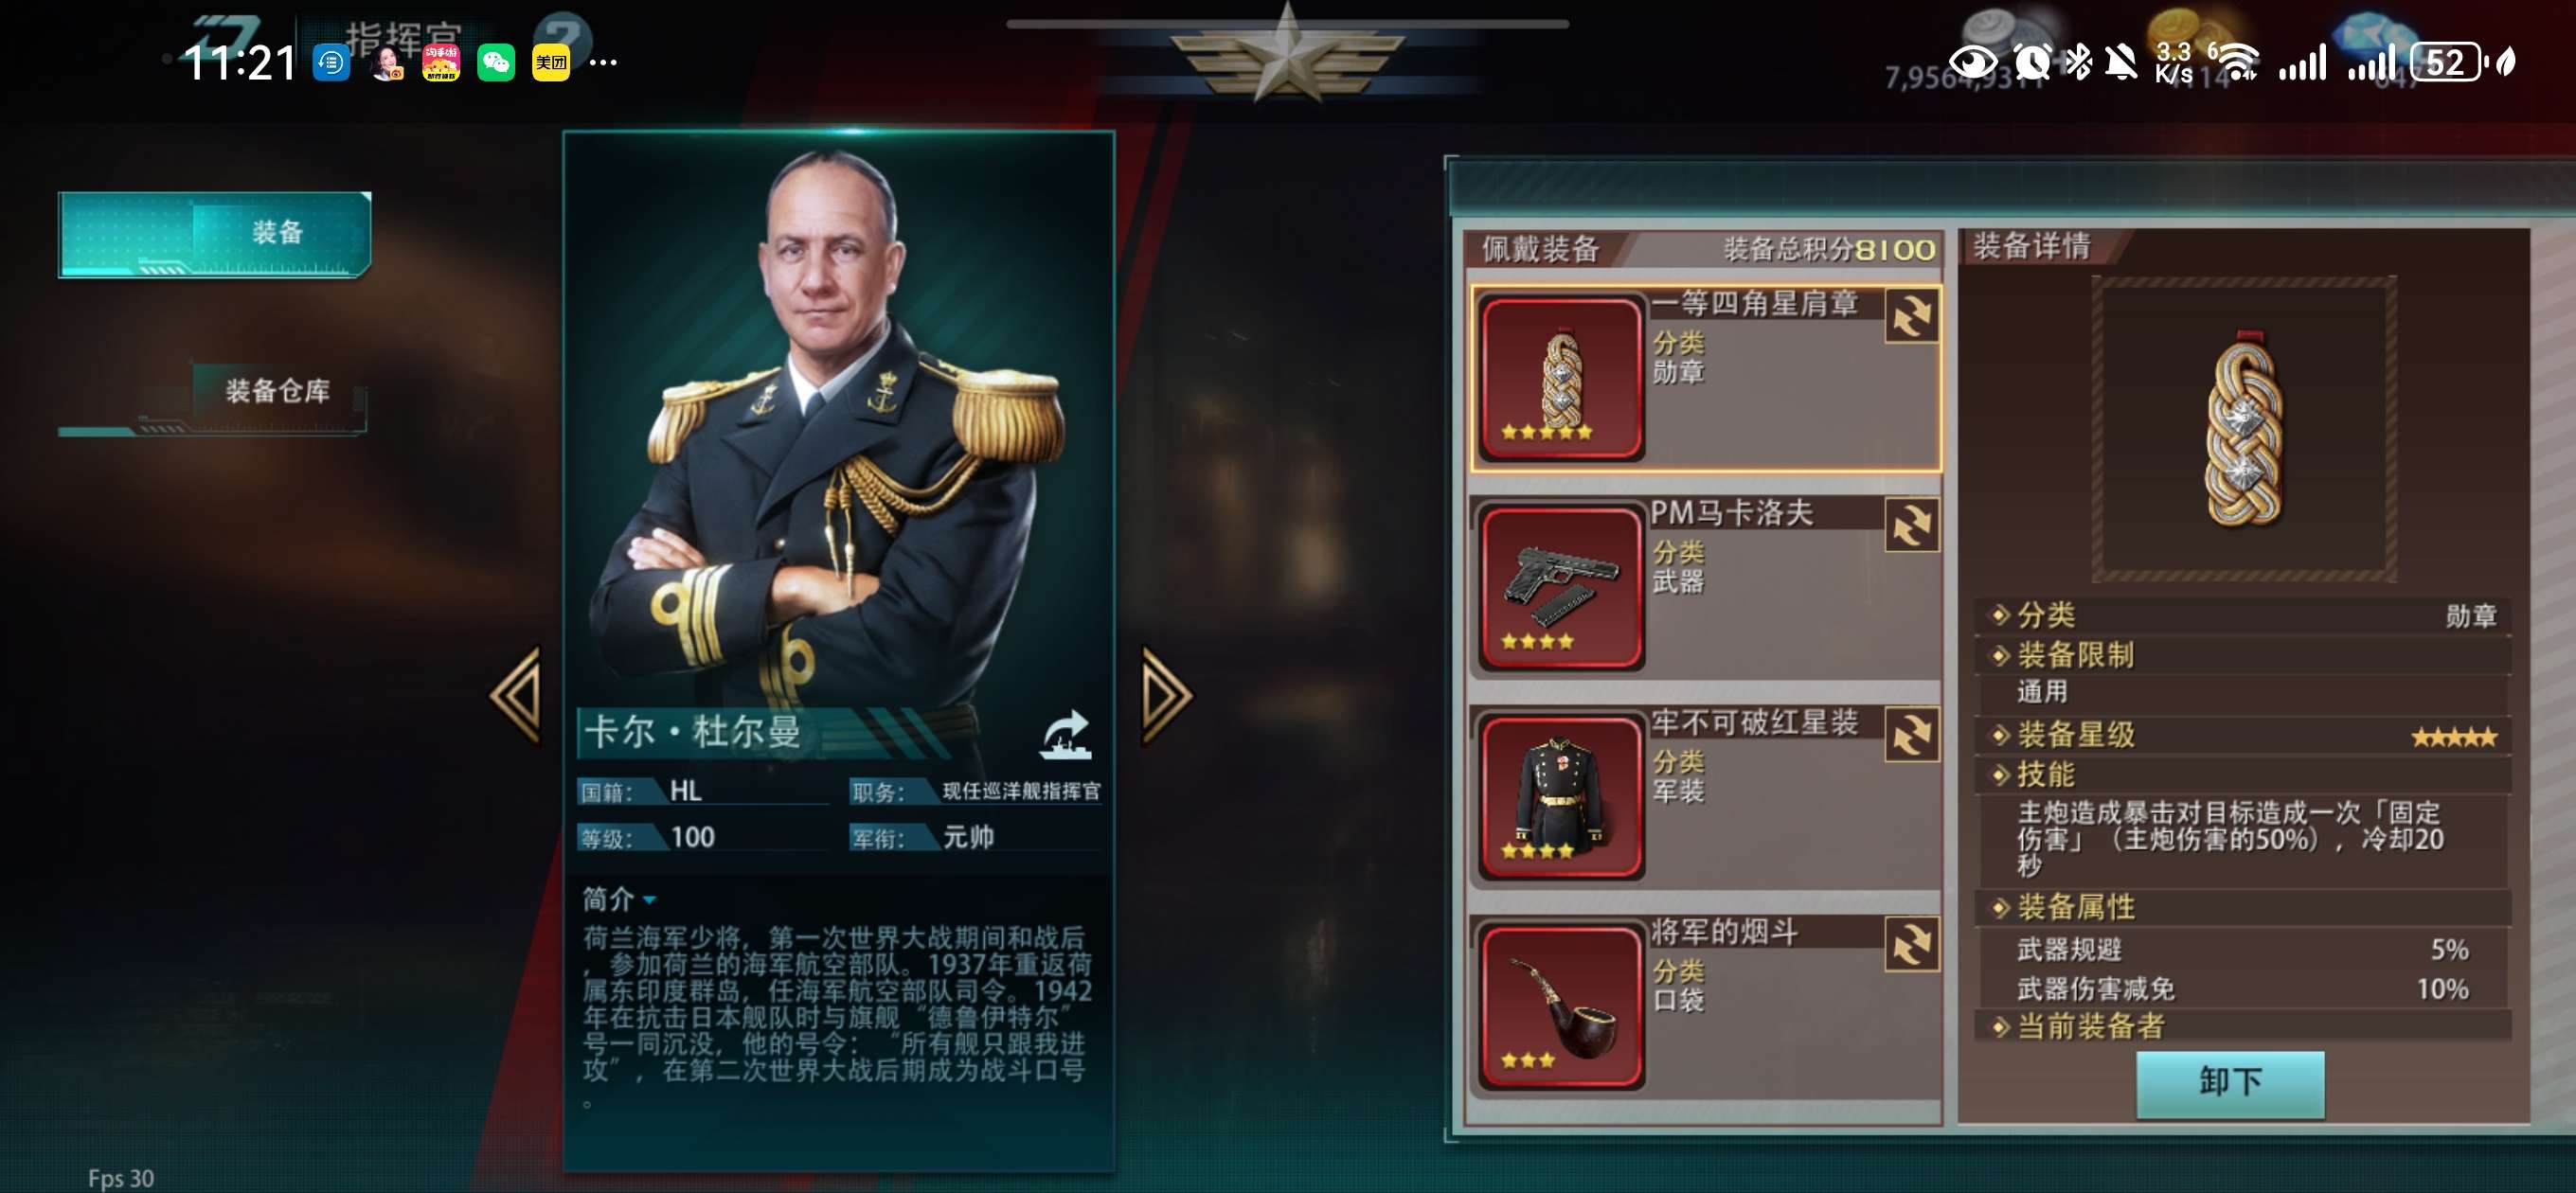Go to next commander with right arrow
Screen dimensions: 2576x1193
click(x=1166, y=695)
